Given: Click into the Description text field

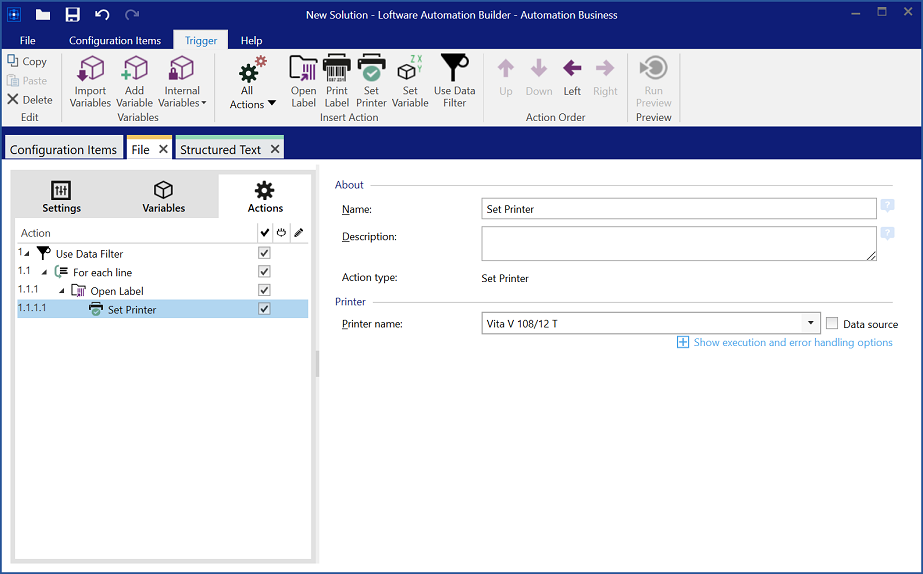Looking at the screenshot, I should [x=678, y=243].
